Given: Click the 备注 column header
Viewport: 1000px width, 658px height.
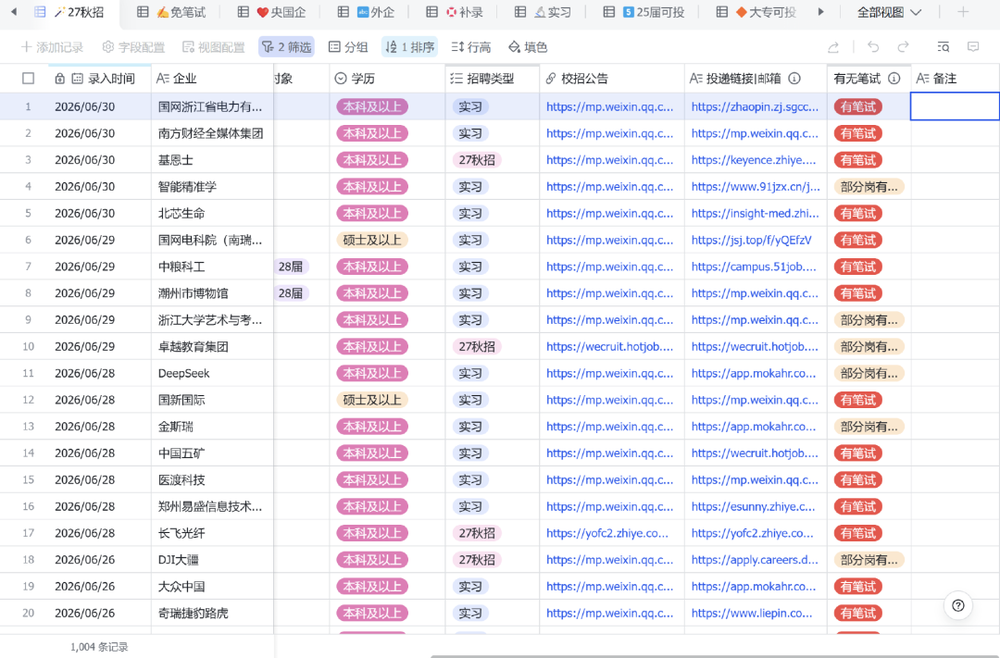Looking at the screenshot, I should tap(955, 78).
